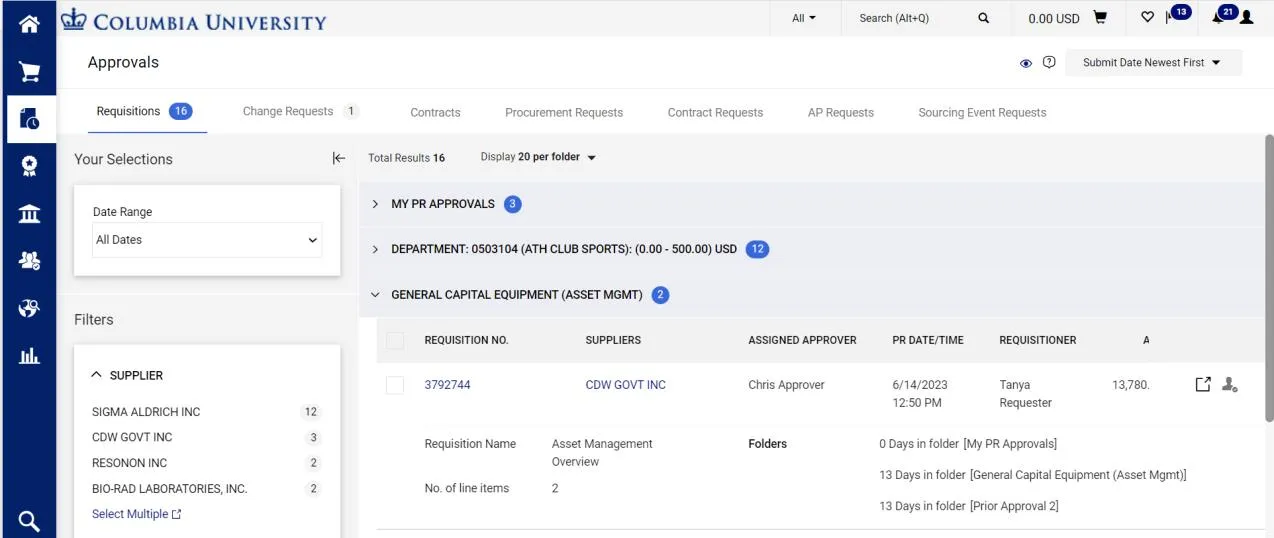This screenshot has width=1274, height=538.
Task: Click Select Multiple suppliers link
Action: (x=137, y=514)
